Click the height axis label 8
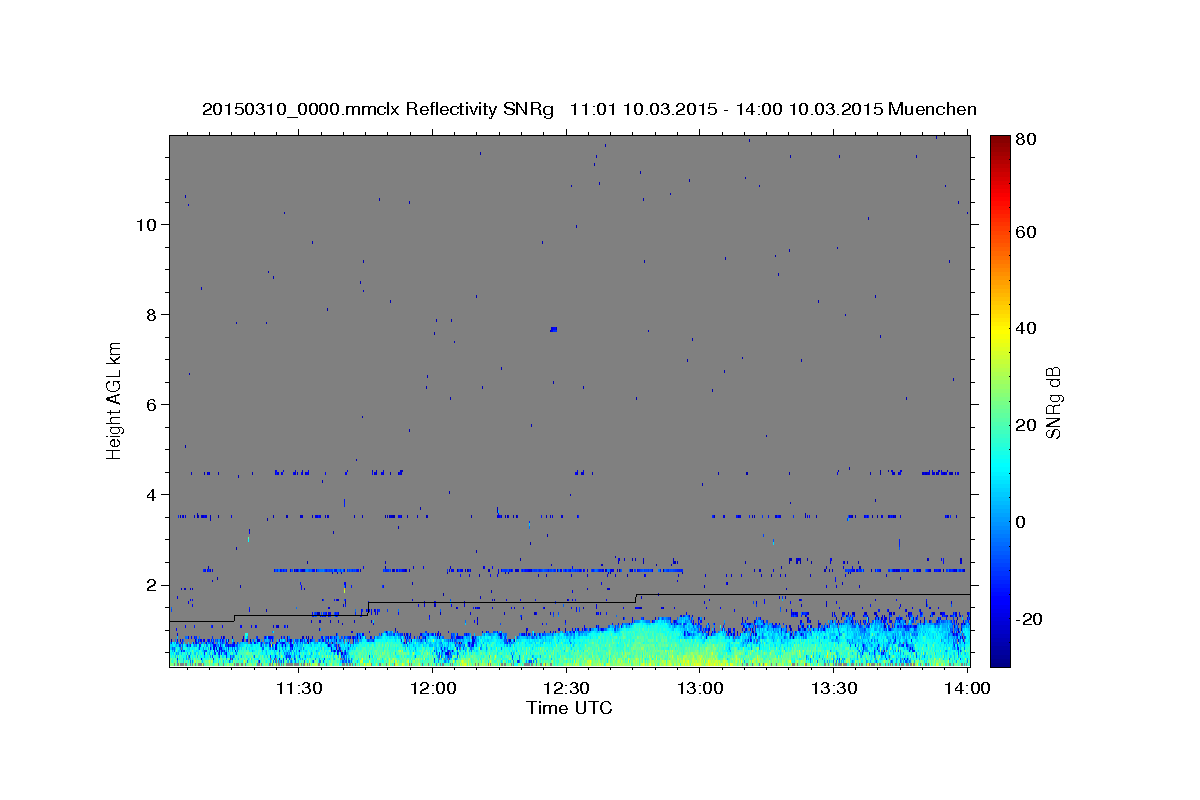The height and width of the screenshot is (800, 1200). (x=153, y=314)
